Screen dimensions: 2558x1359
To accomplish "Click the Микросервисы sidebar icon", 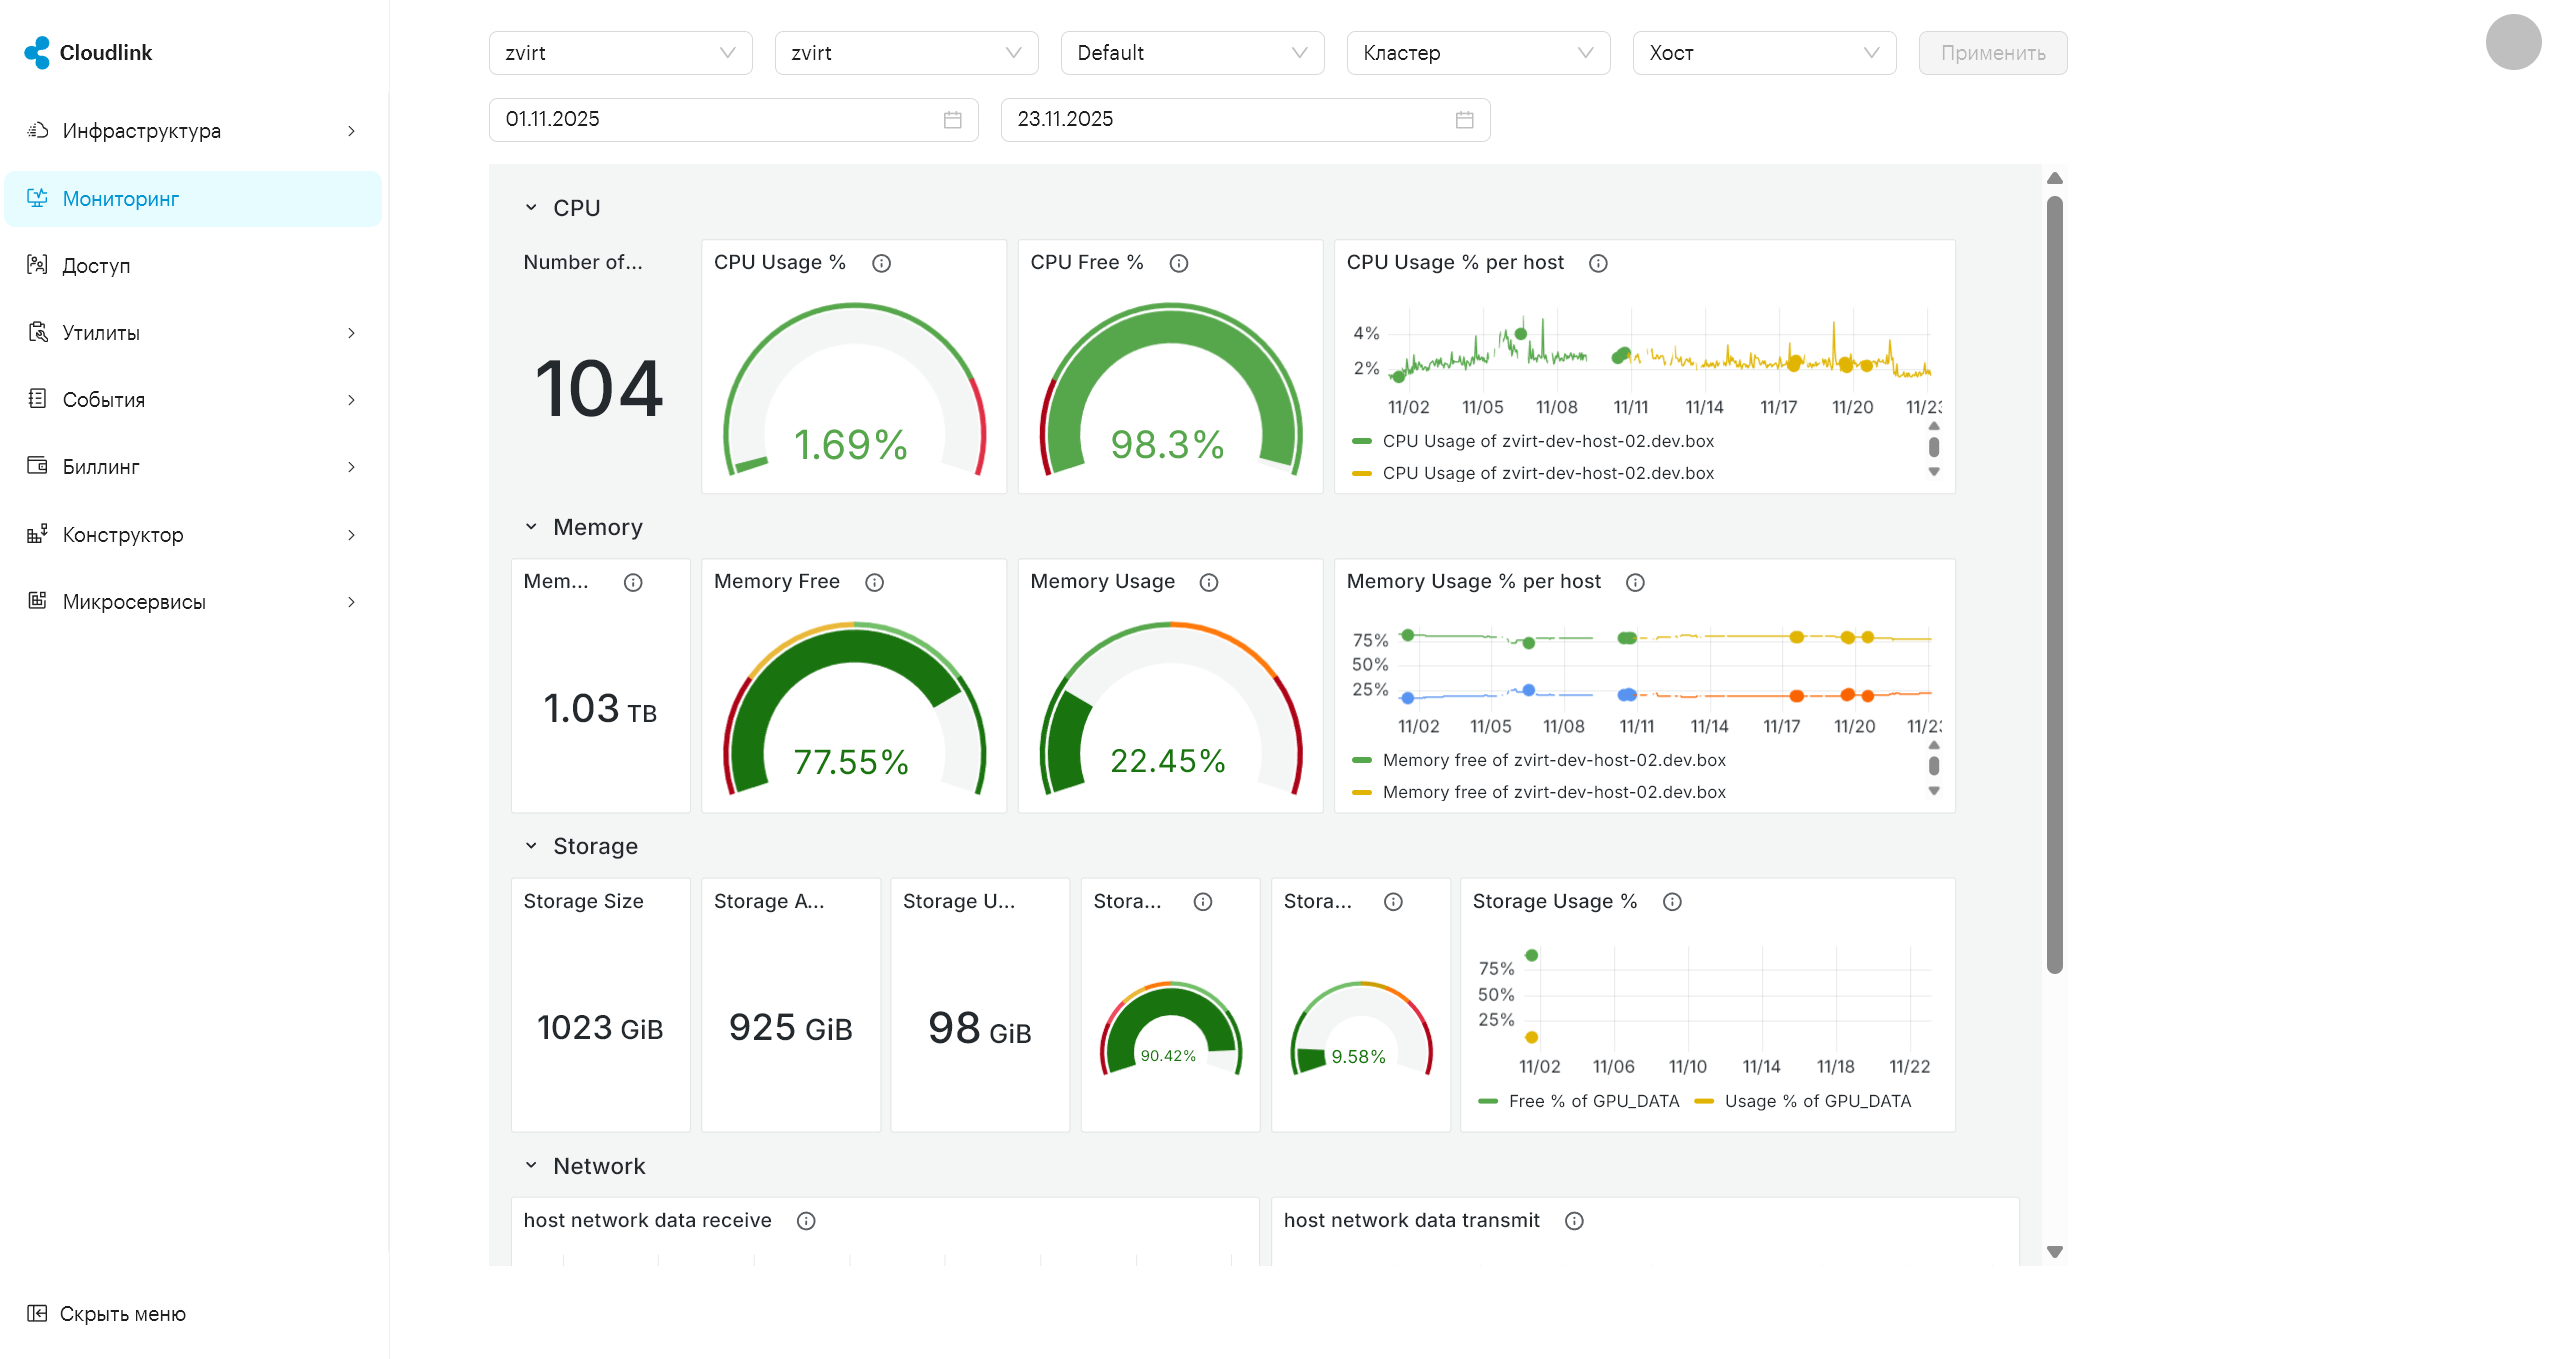I will click(37, 601).
